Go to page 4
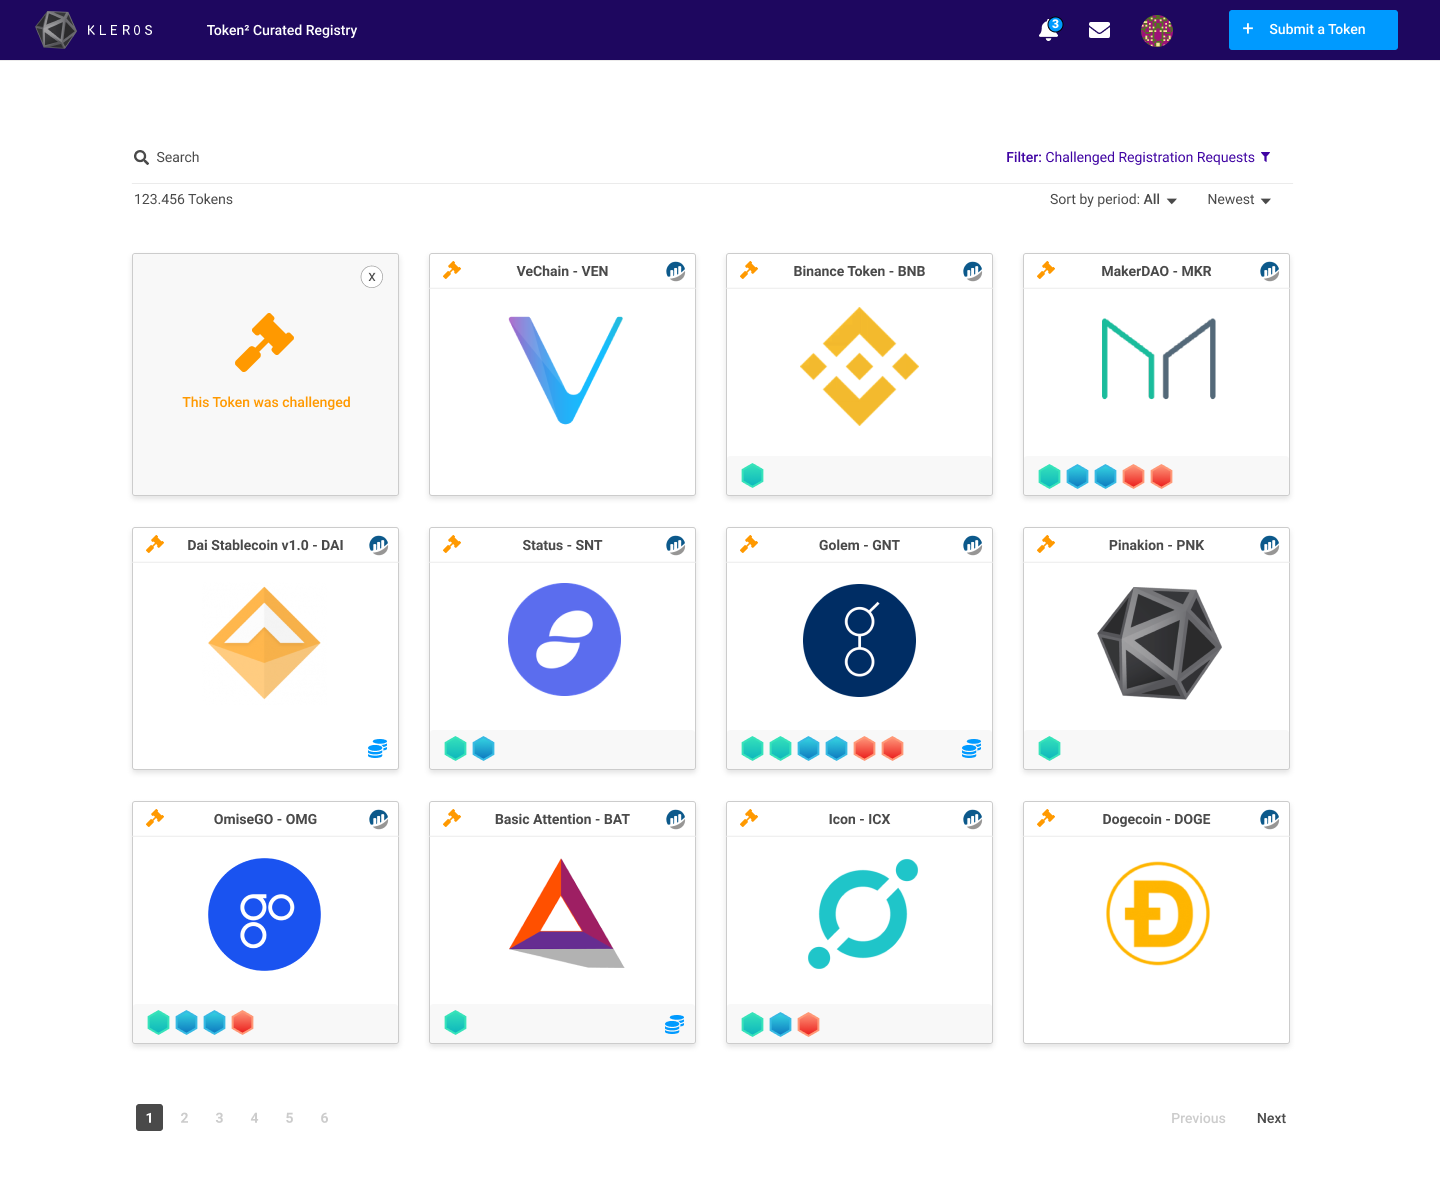 click(x=254, y=1118)
